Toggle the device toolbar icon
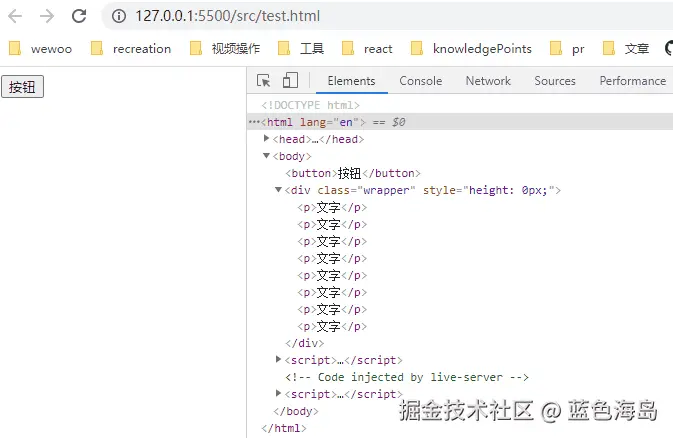Viewport: 673px width, 438px height. point(290,80)
